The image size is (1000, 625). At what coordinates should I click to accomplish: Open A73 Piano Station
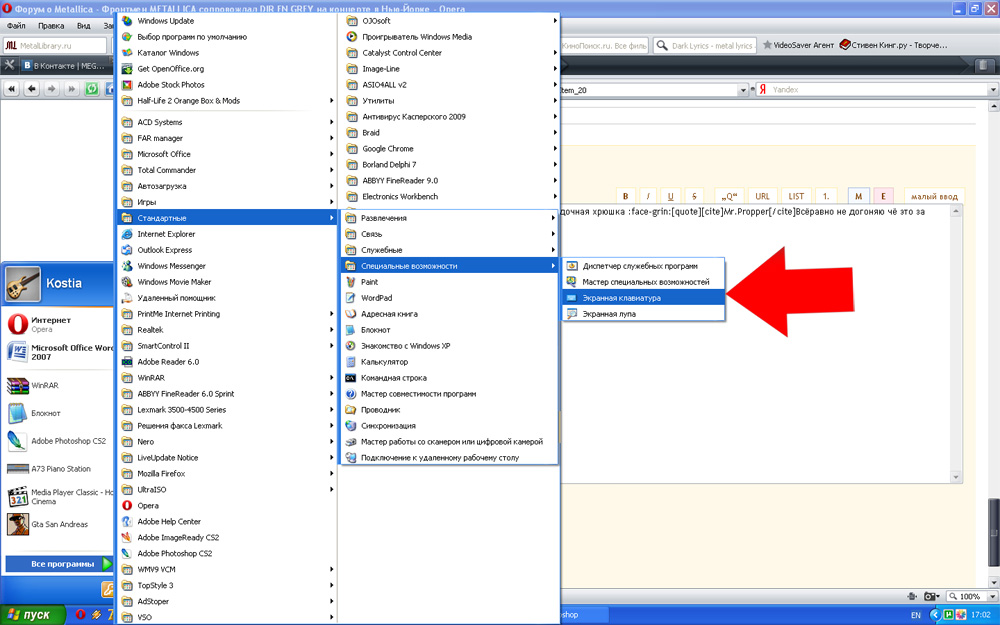(60, 468)
